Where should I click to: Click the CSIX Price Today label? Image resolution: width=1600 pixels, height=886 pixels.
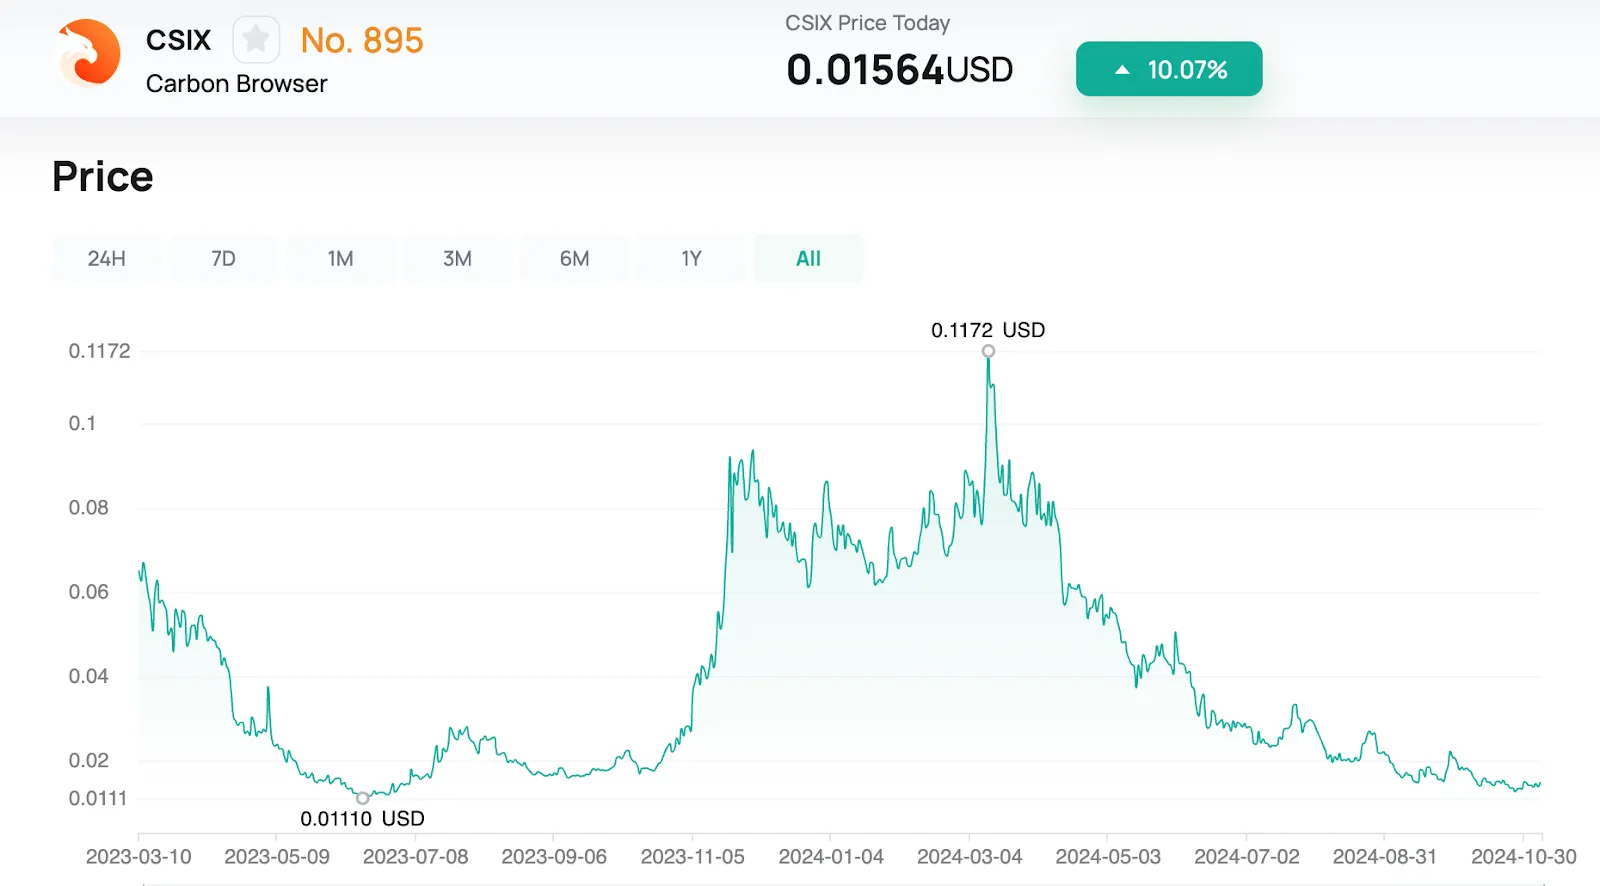867,23
